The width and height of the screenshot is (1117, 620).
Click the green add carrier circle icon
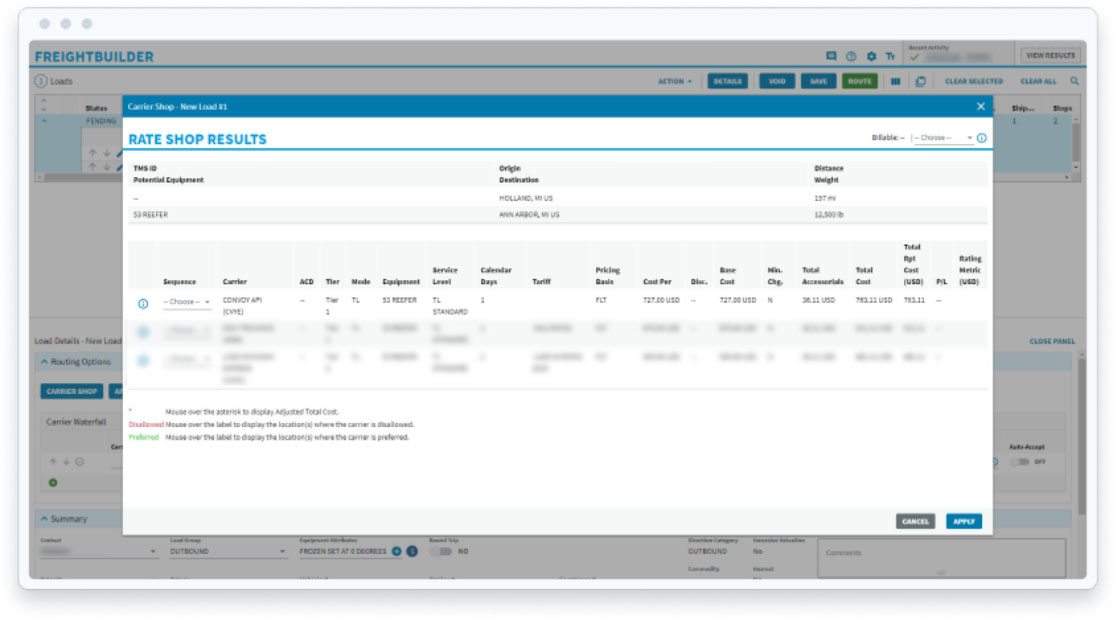pos(52,483)
